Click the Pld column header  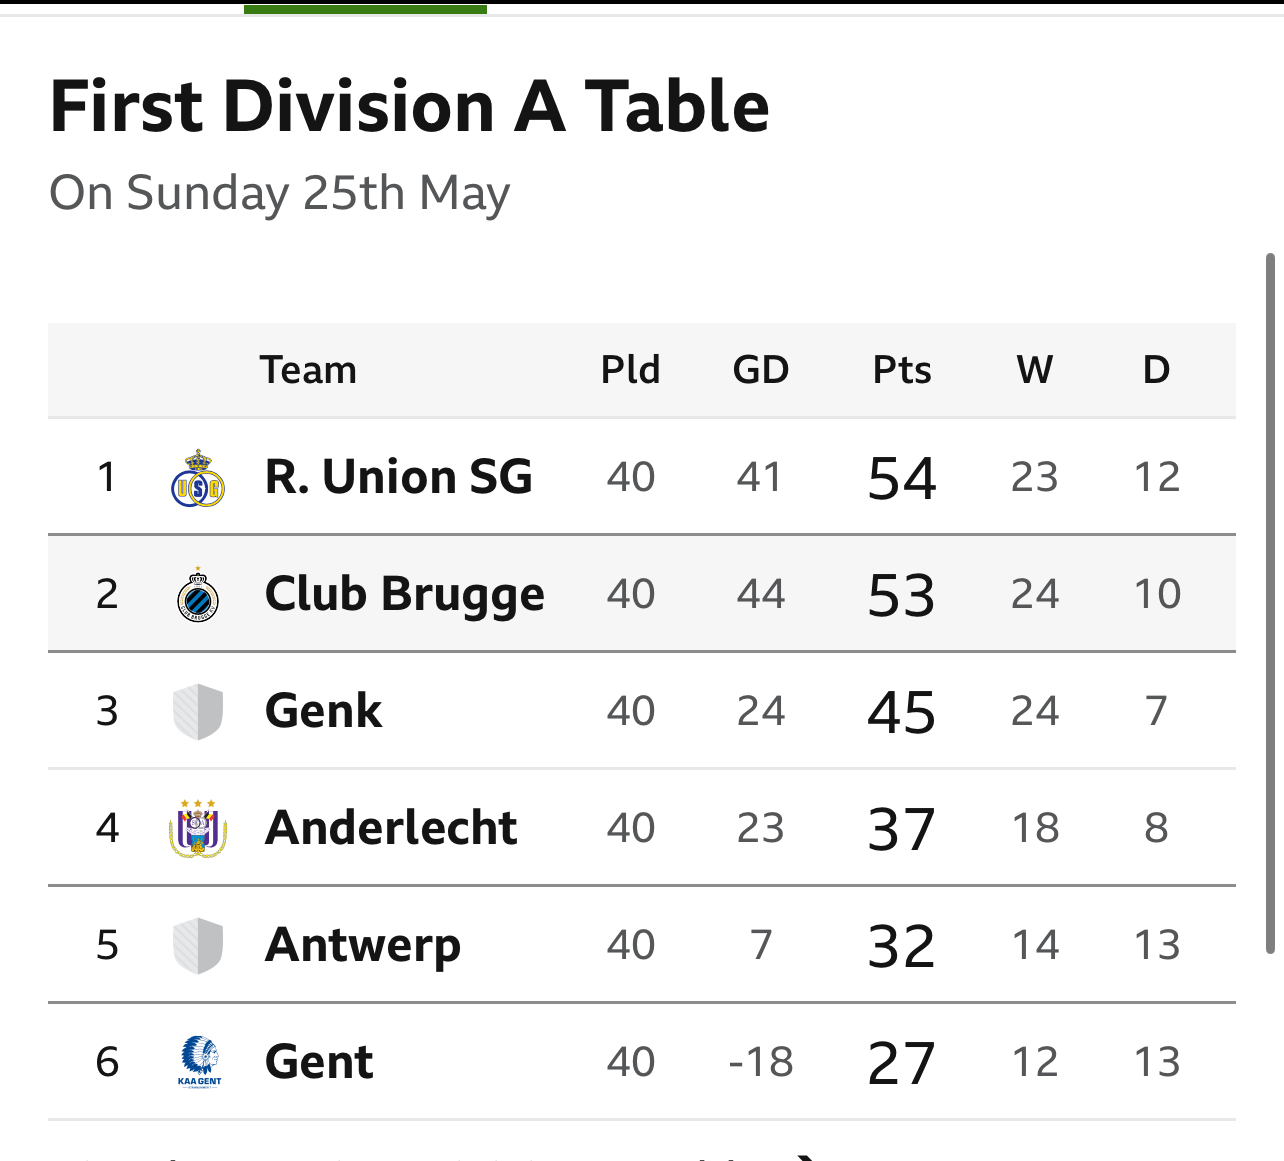630,370
